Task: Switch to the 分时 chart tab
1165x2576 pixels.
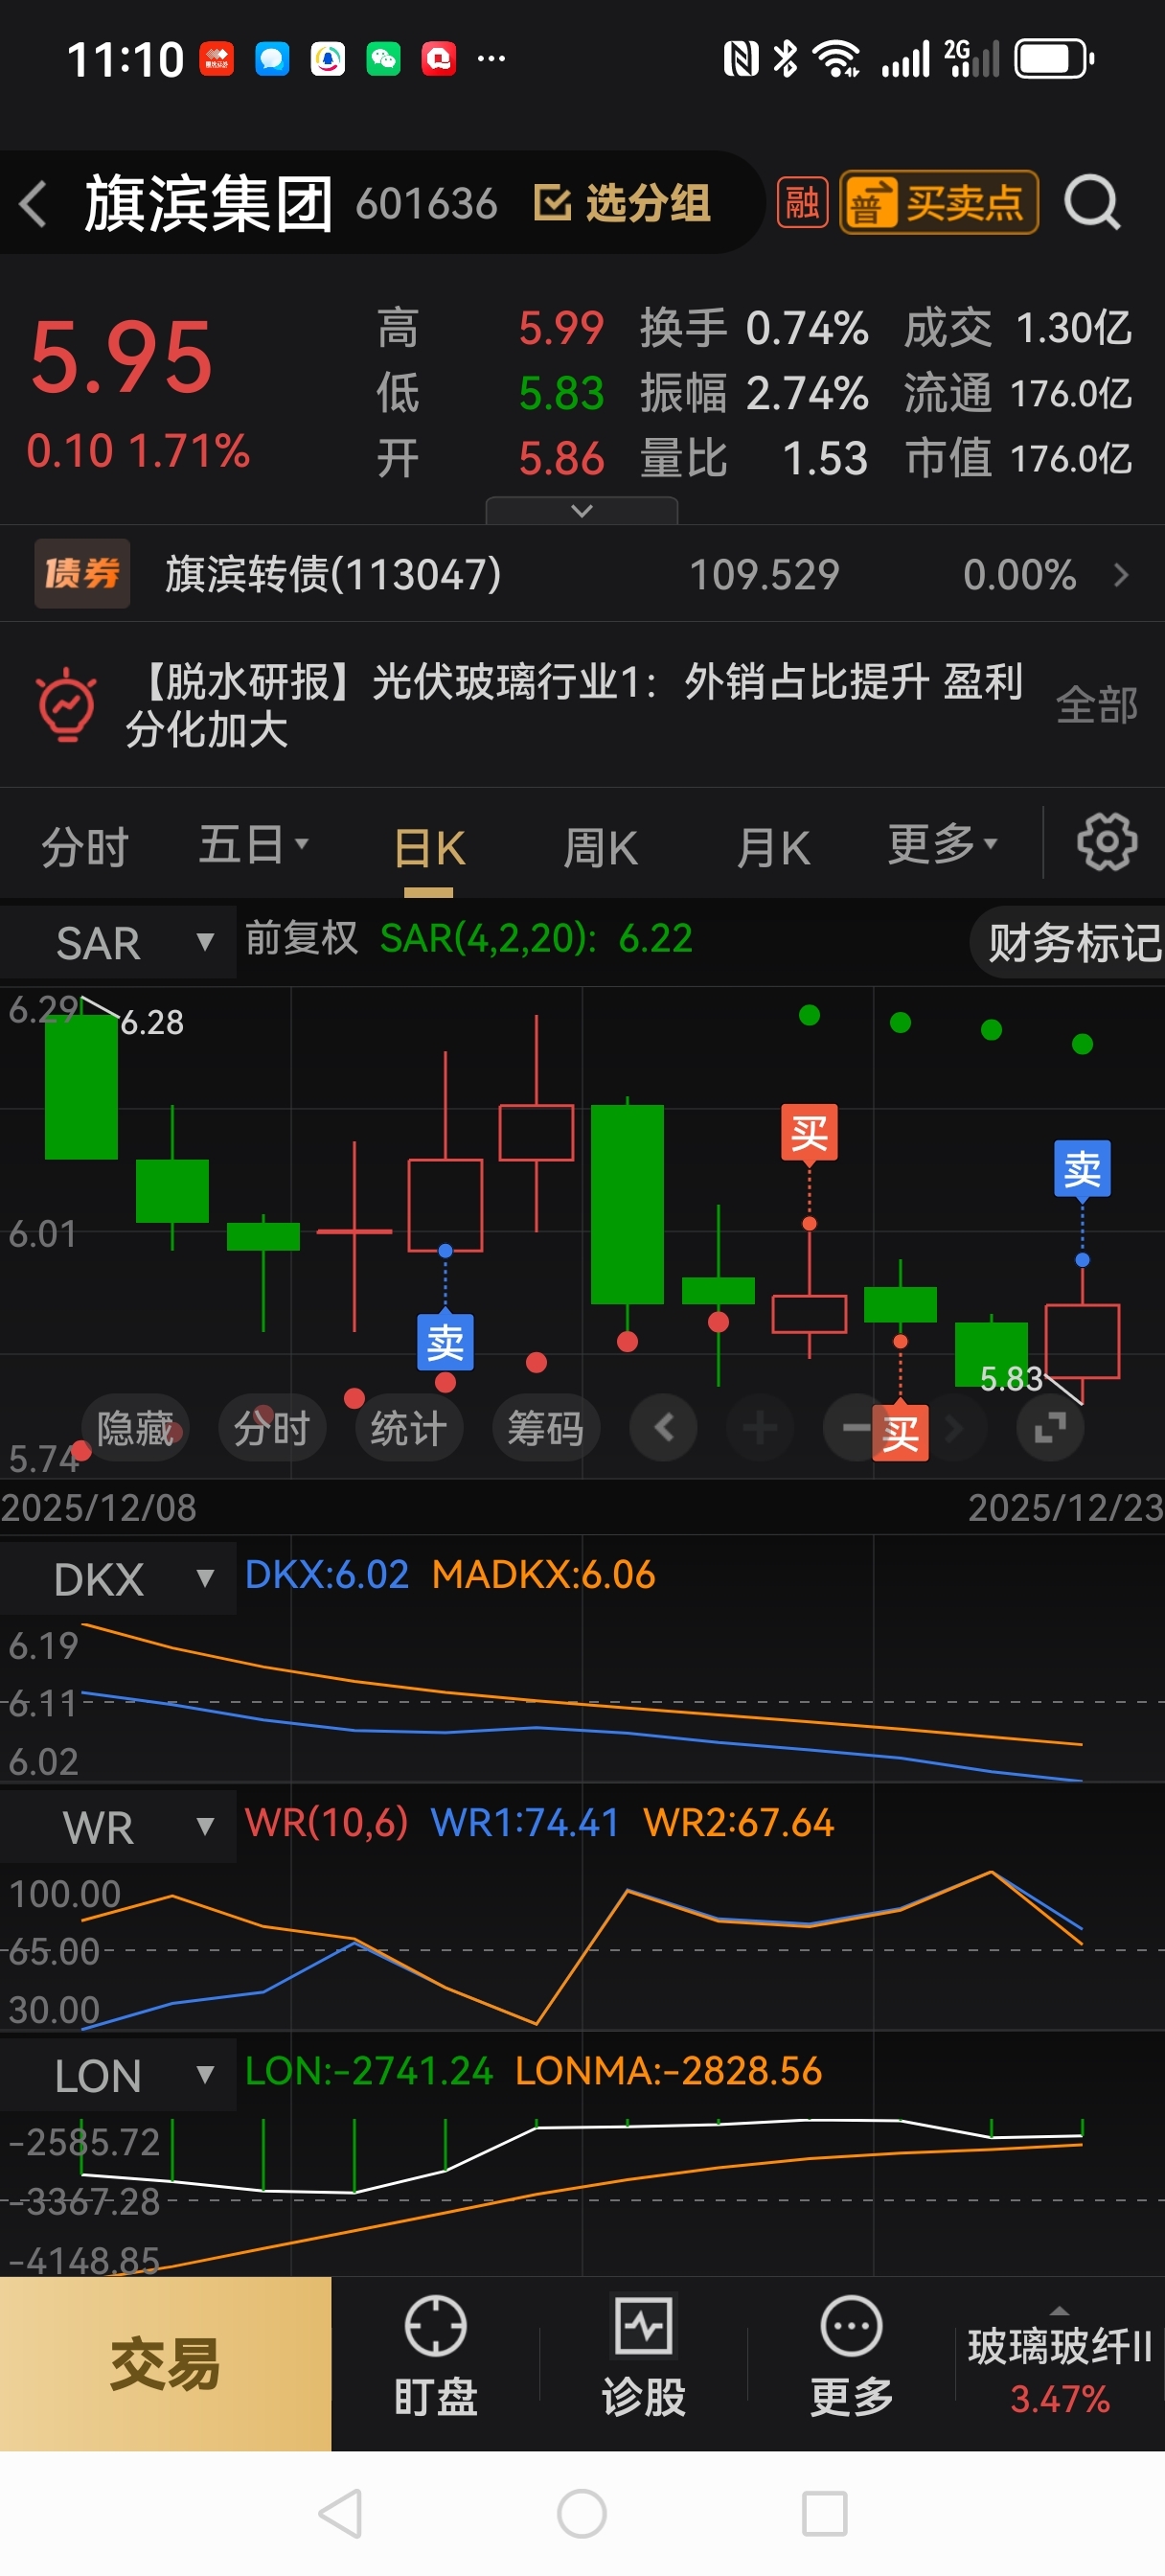Action: (84, 847)
